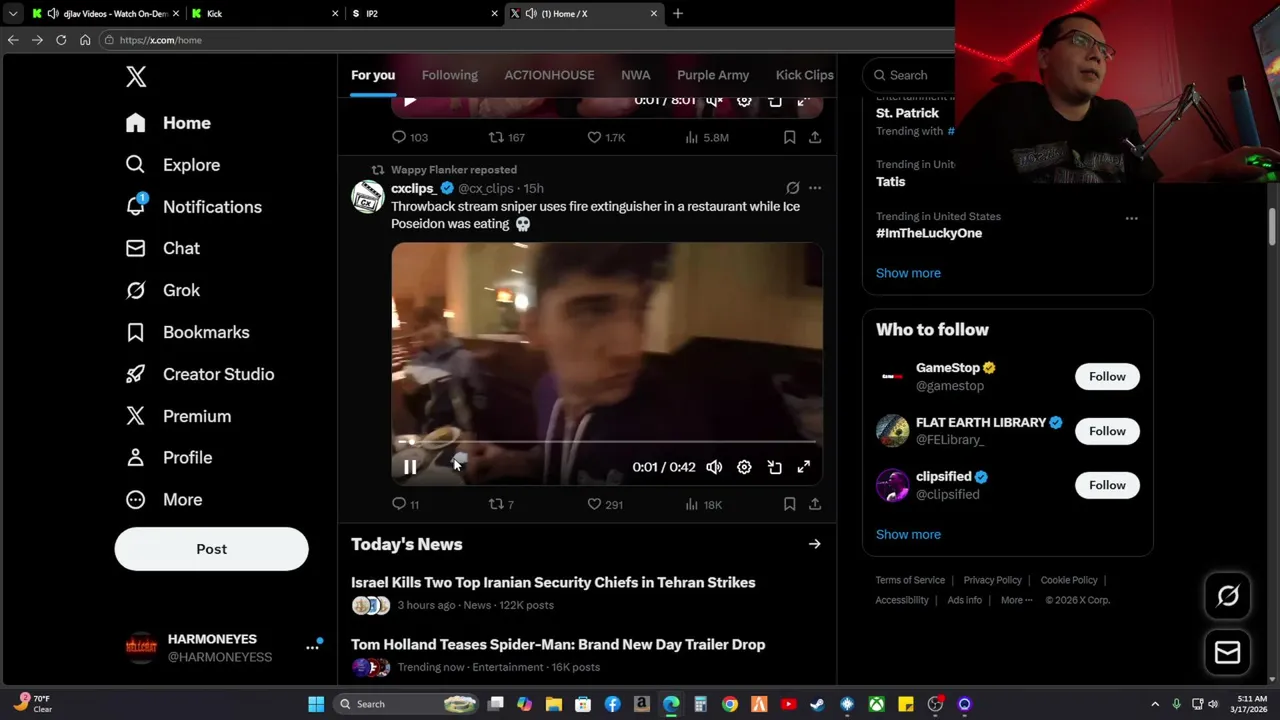Image resolution: width=1280 pixels, height=720 pixels.
Task: Bookmark the post with 5.8M views
Action: pyautogui.click(x=789, y=137)
